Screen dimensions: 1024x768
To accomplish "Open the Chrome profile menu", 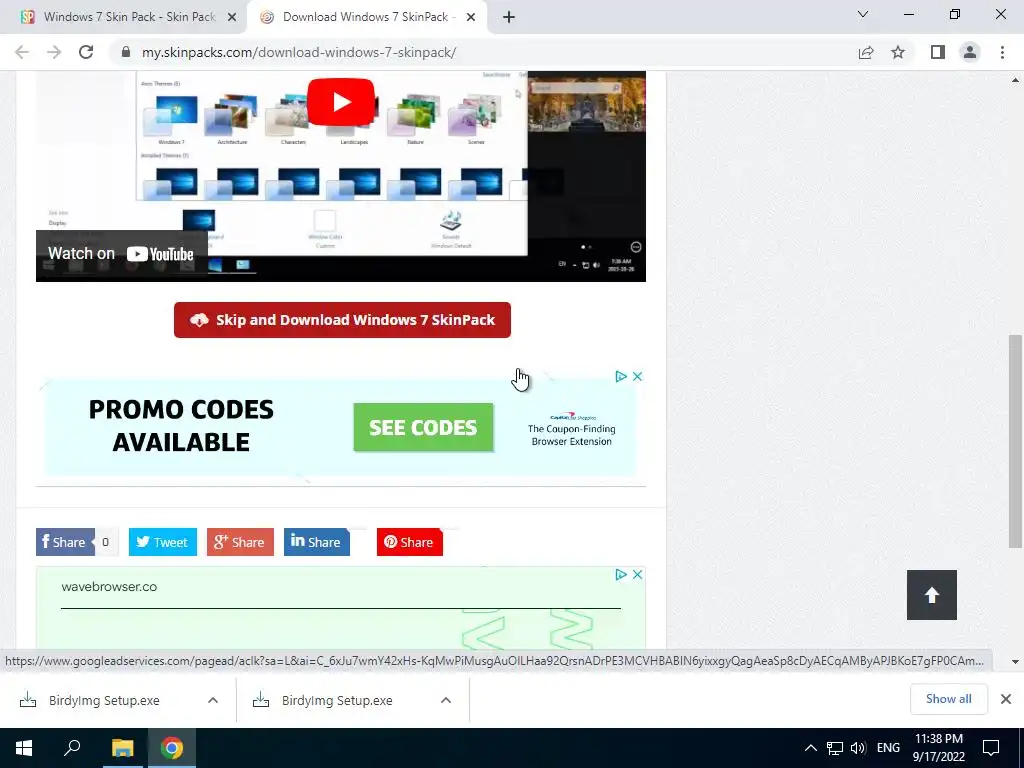I will pyautogui.click(x=970, y=52).
